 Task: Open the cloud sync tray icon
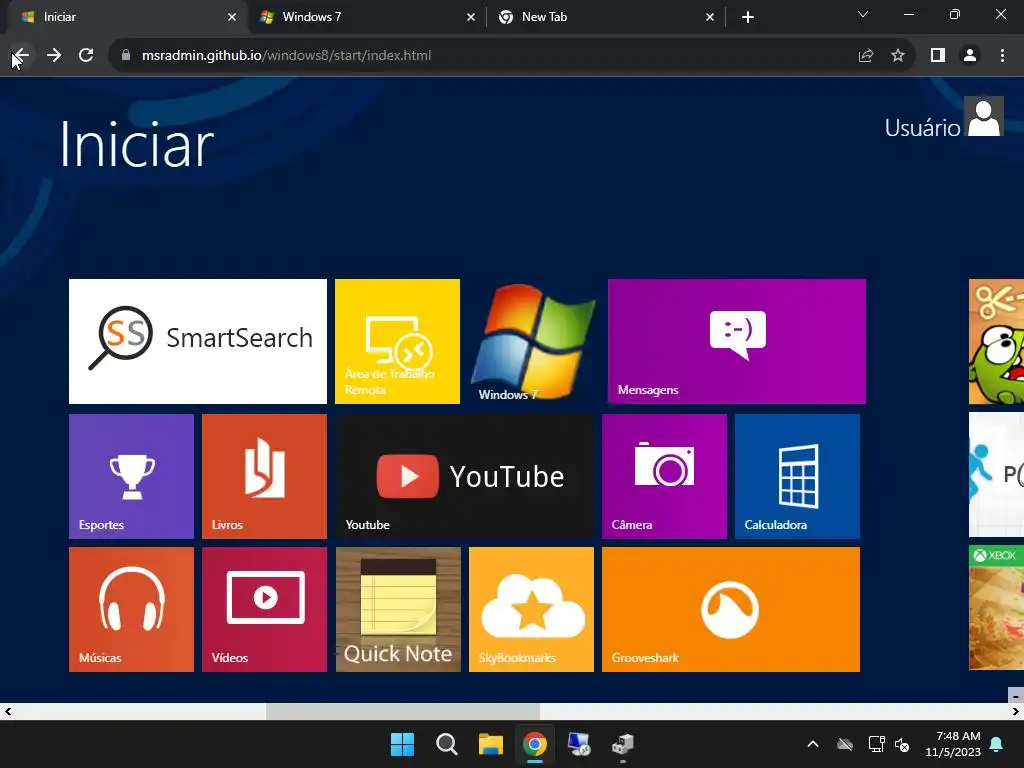845,744
